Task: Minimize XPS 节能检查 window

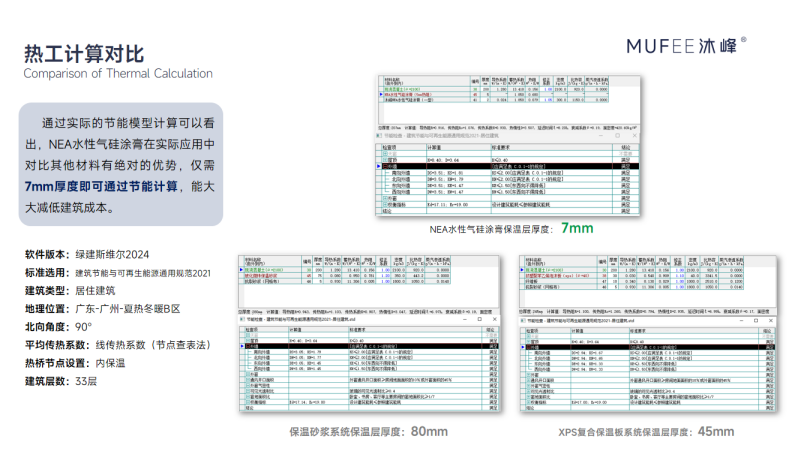Action: 742,321
